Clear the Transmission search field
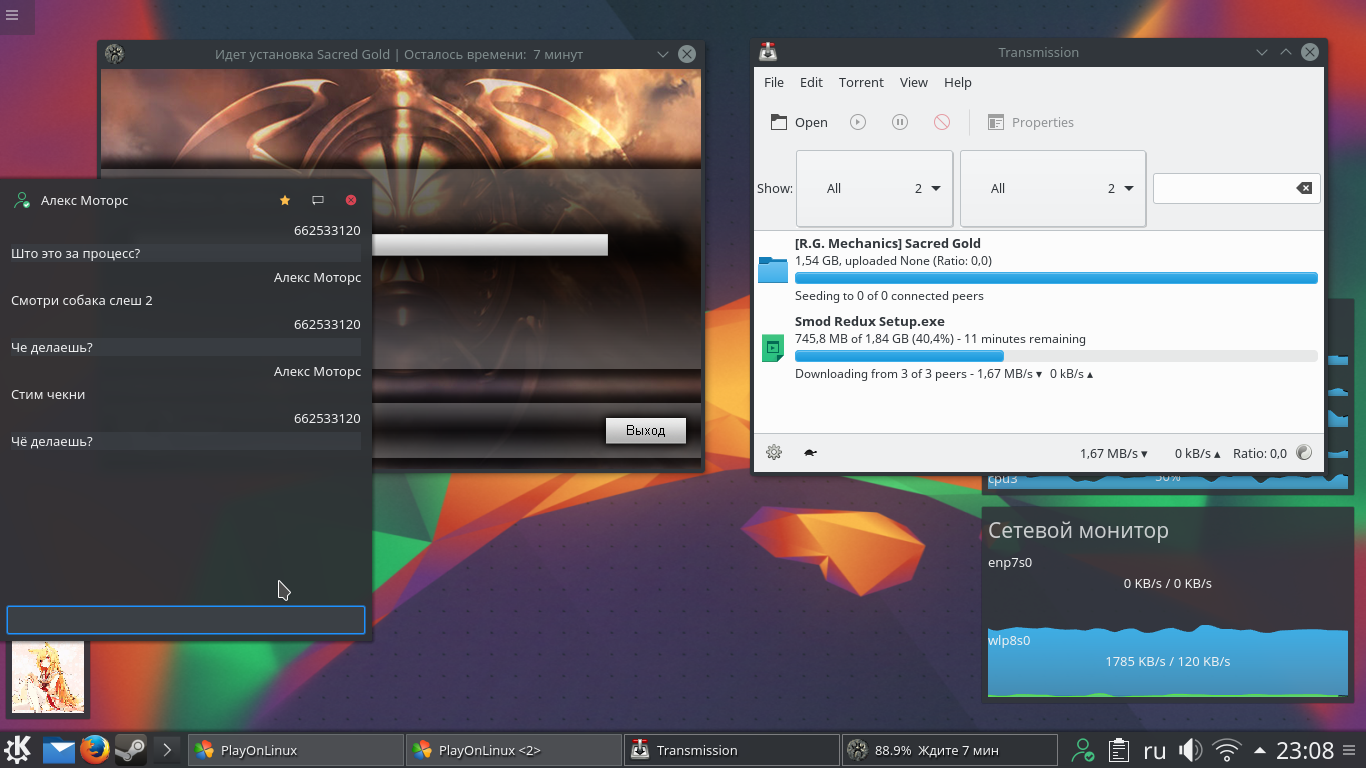 1304,188
